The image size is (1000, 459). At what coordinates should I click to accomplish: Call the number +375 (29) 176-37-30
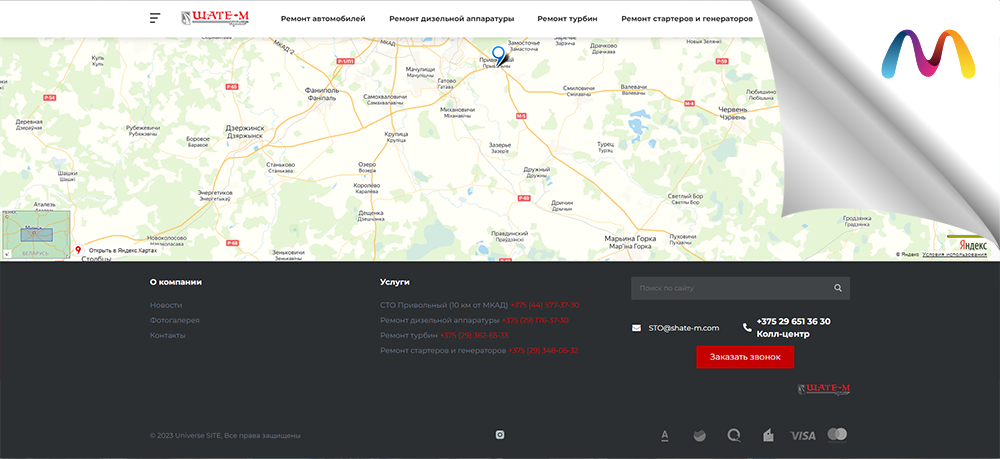535,320
